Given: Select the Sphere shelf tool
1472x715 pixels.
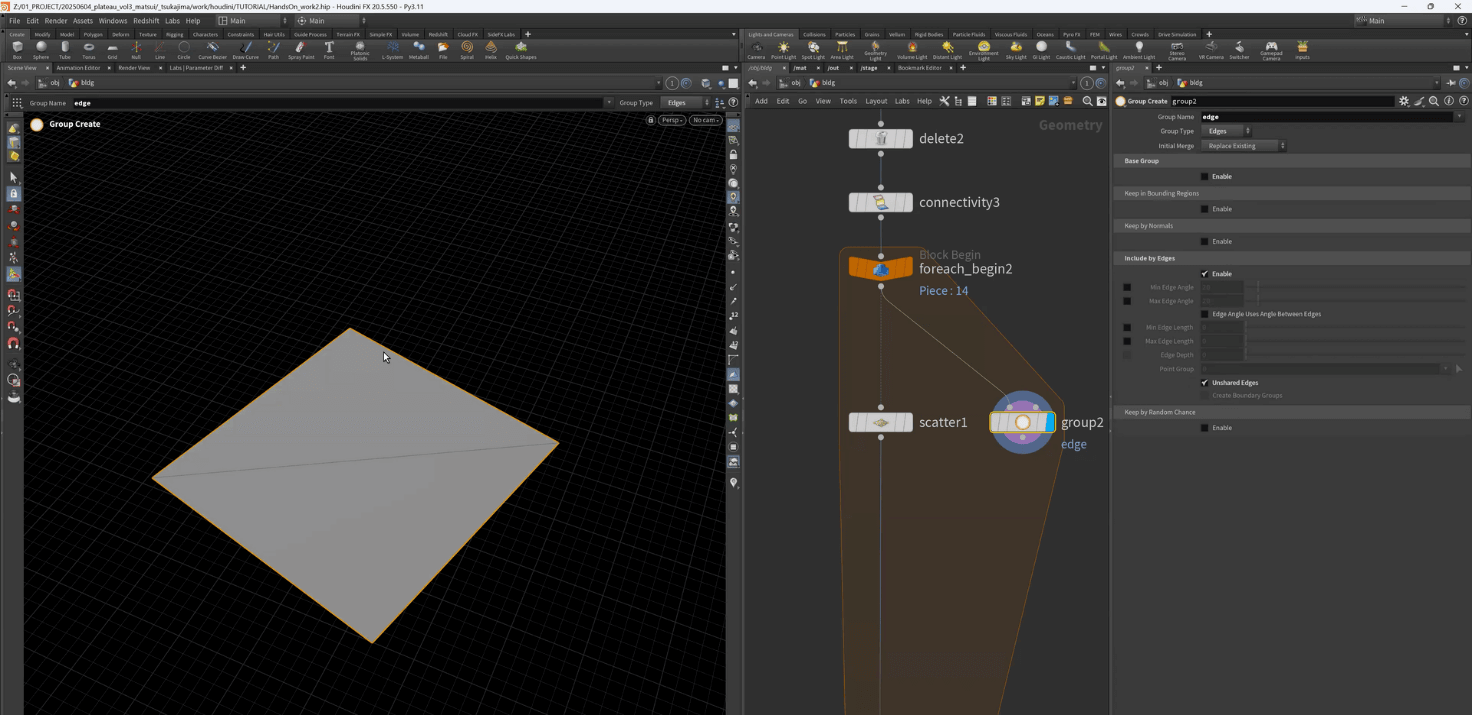Looking at the screenshot, I should point(41,48).
